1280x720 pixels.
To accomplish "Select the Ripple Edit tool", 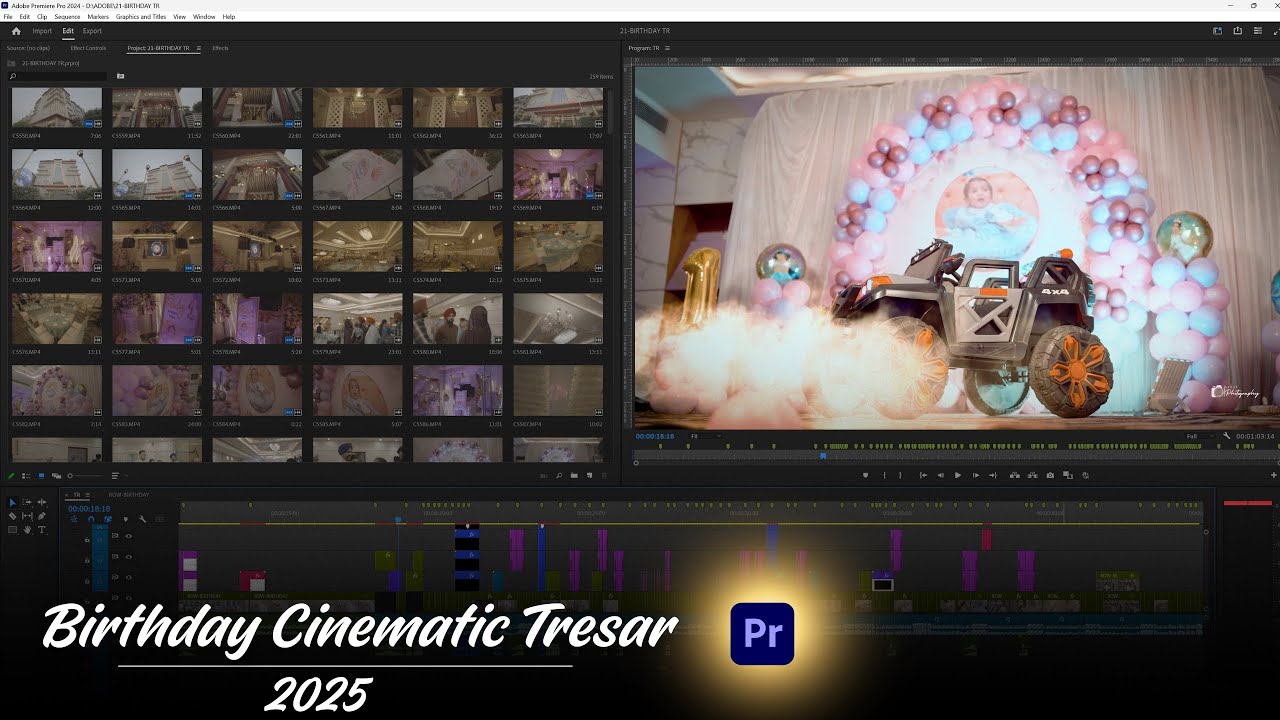I will [41, 502].
